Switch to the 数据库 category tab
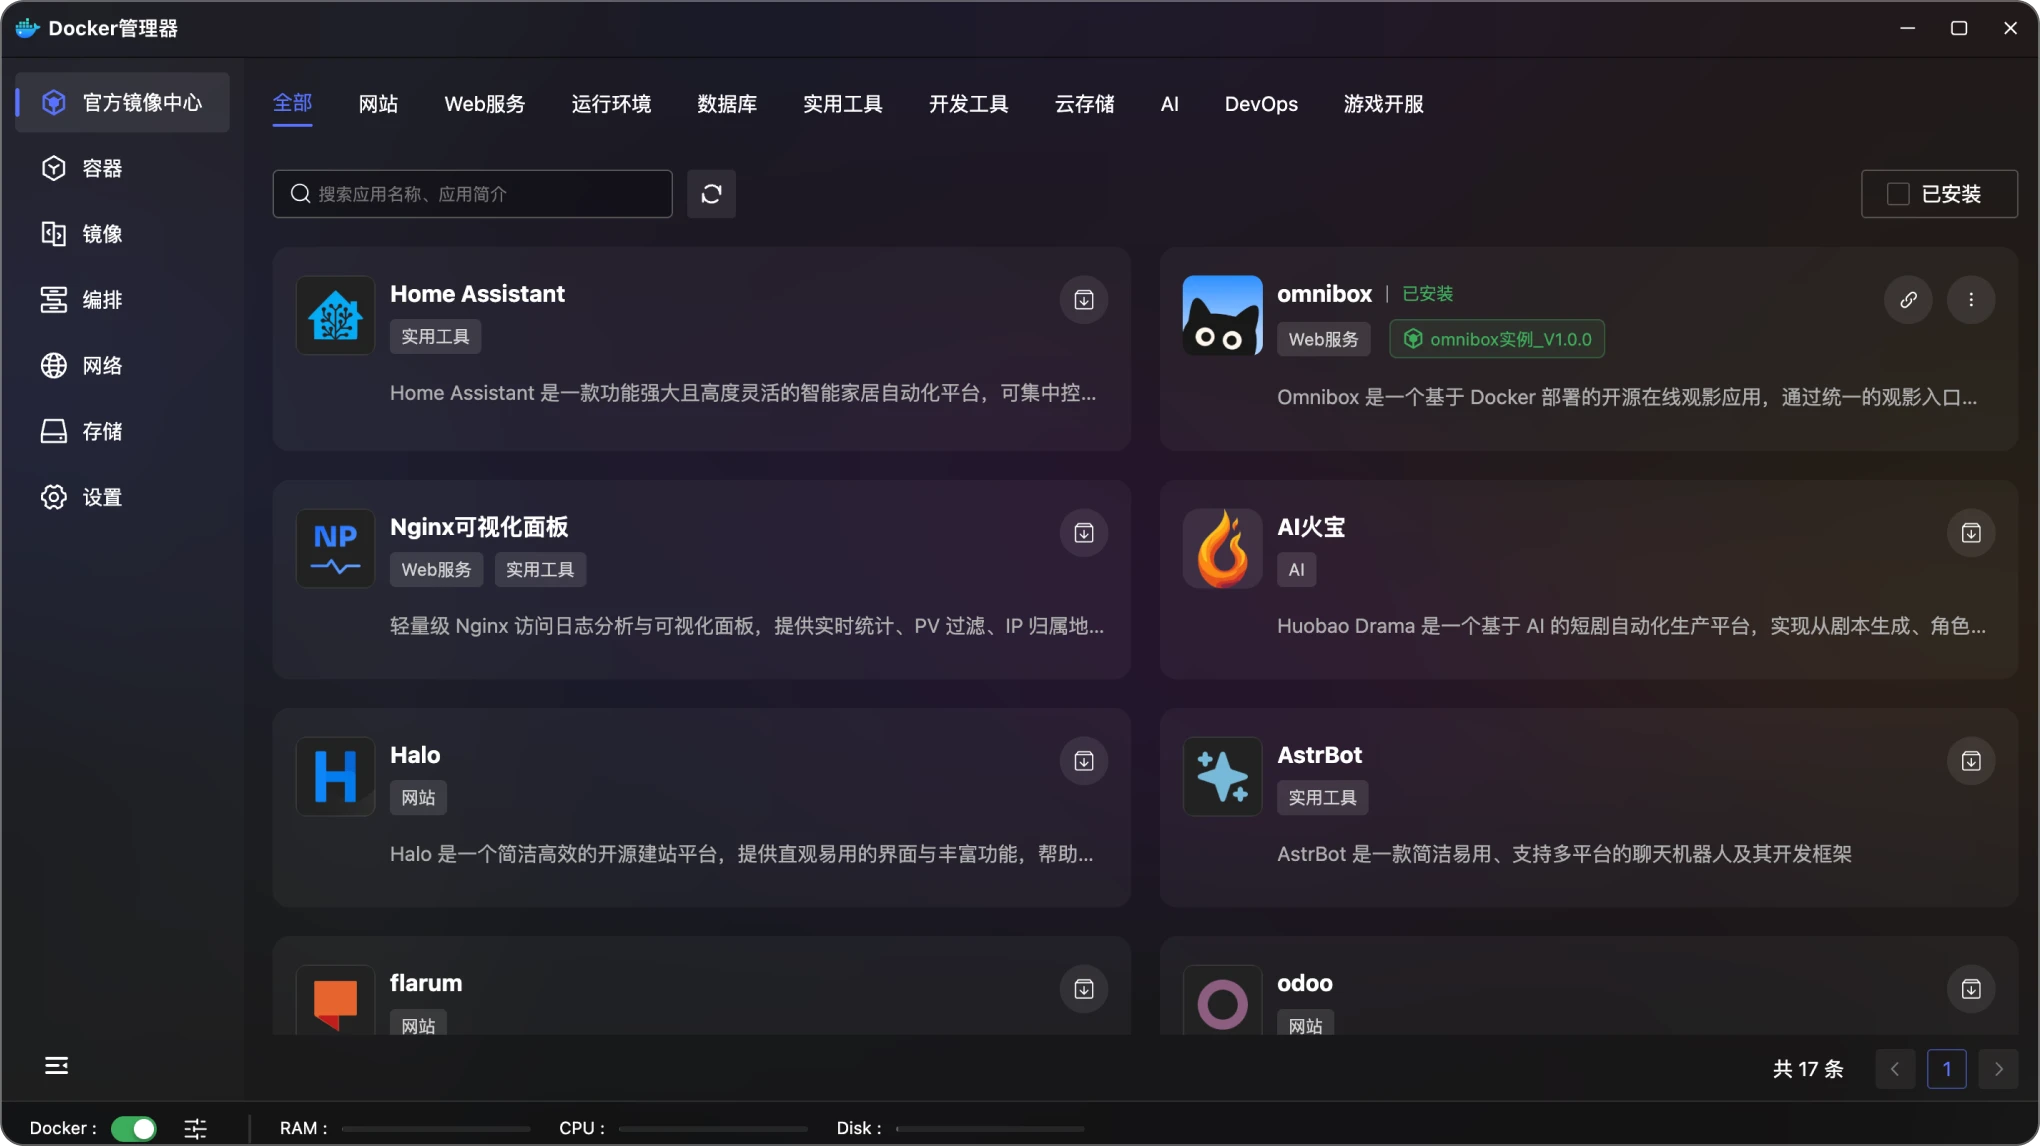Image resolution: width=2040 pixels, height=1146 pixels. coord(726,104)
